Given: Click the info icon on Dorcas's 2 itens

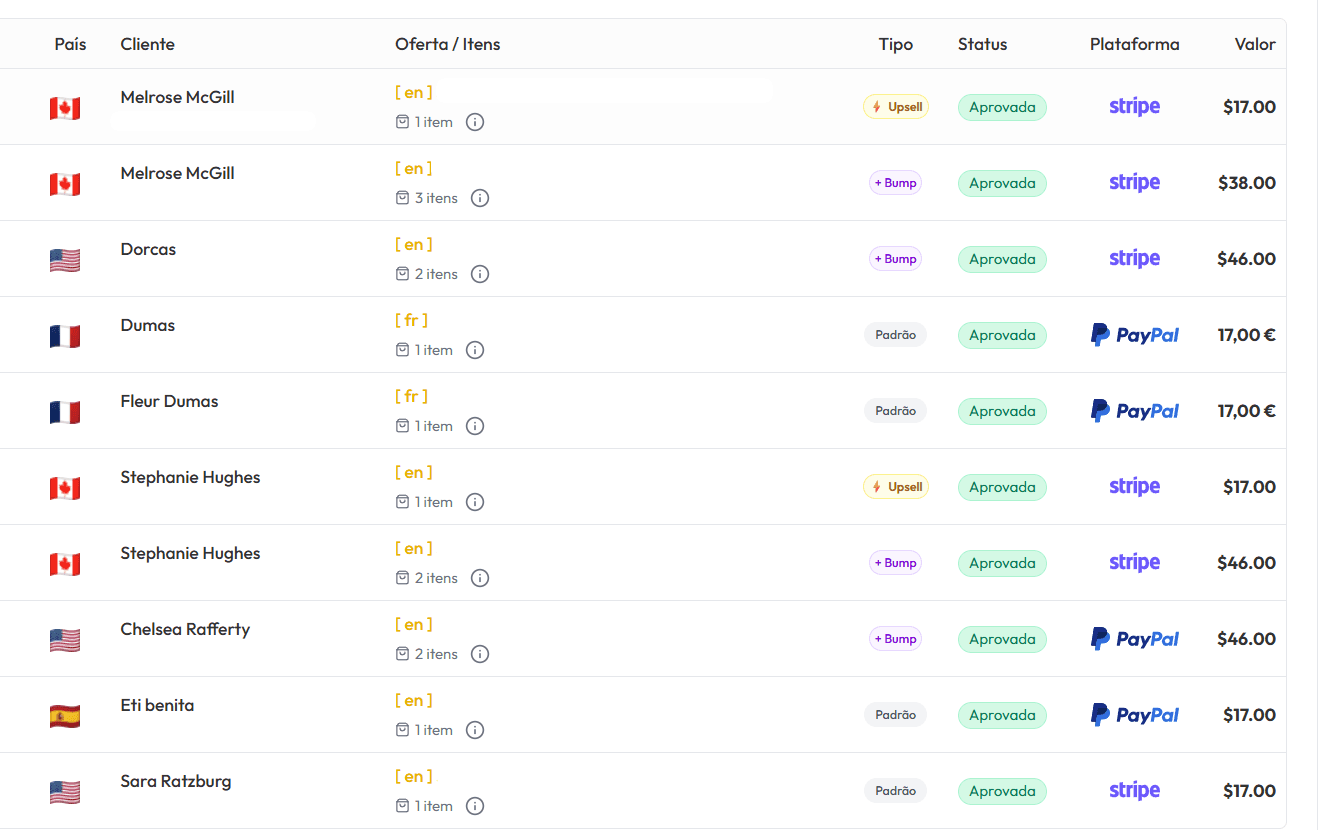Looking at the screenshot, I should tap(479, 273).
